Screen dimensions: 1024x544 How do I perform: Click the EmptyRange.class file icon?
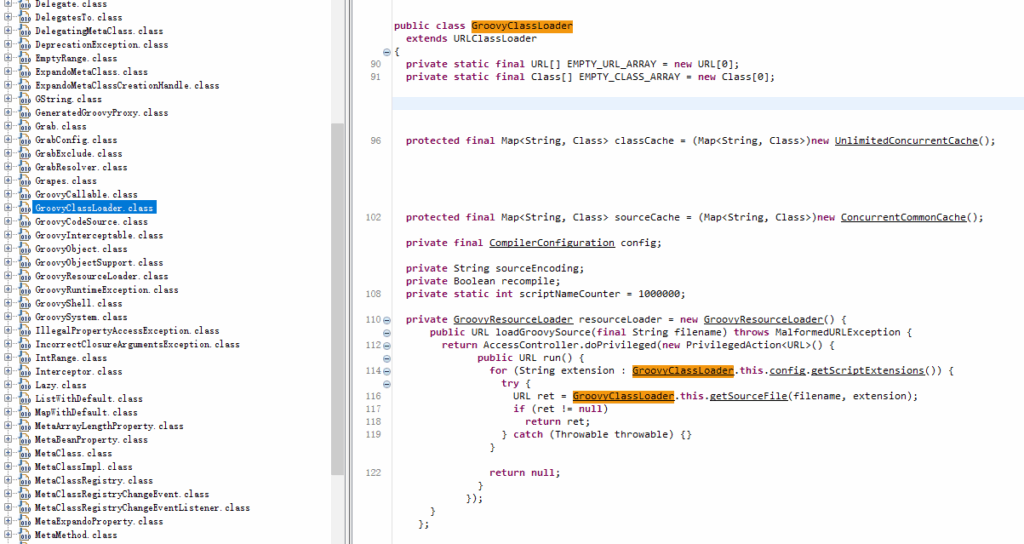point(25,58)
